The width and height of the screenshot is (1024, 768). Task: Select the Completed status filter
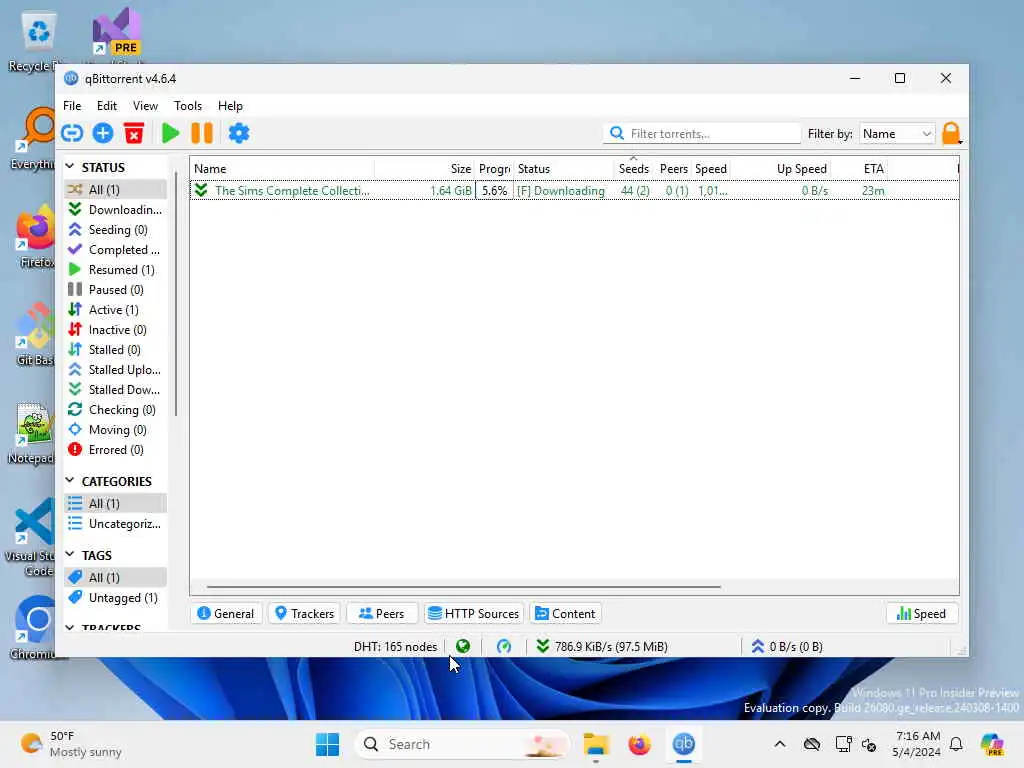116,250
